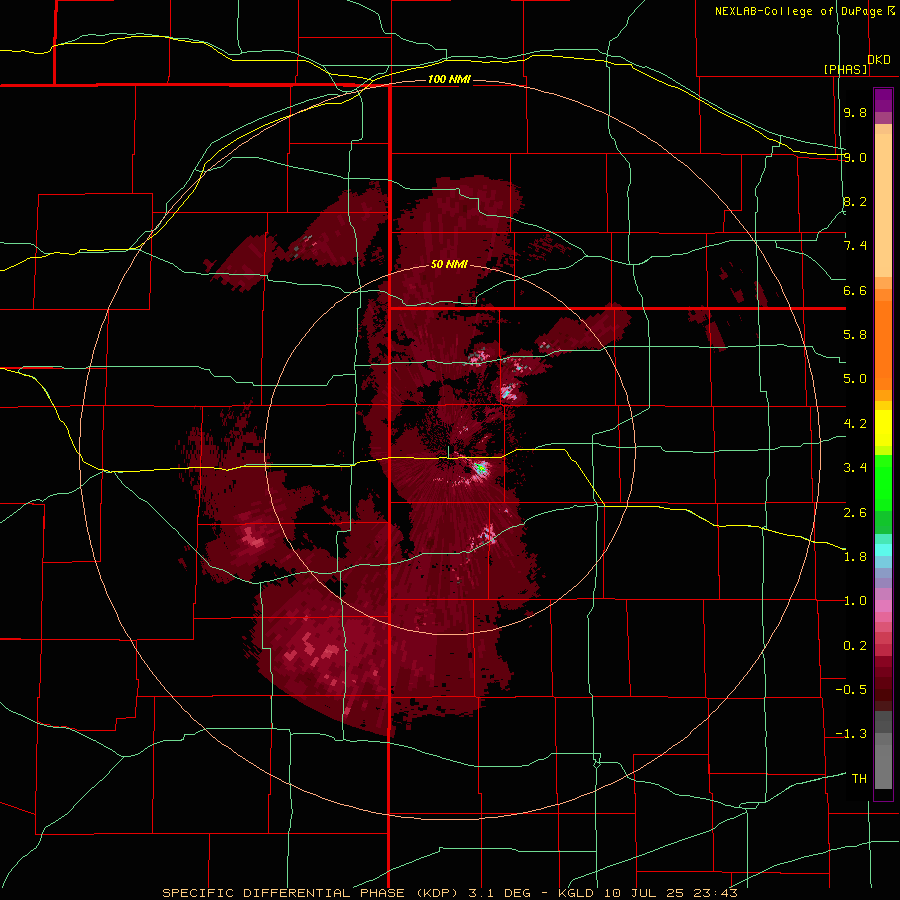Click the 3.1 DEG elevation text
This screenshot has height=900, width=900.
click(x=497, y=893)
